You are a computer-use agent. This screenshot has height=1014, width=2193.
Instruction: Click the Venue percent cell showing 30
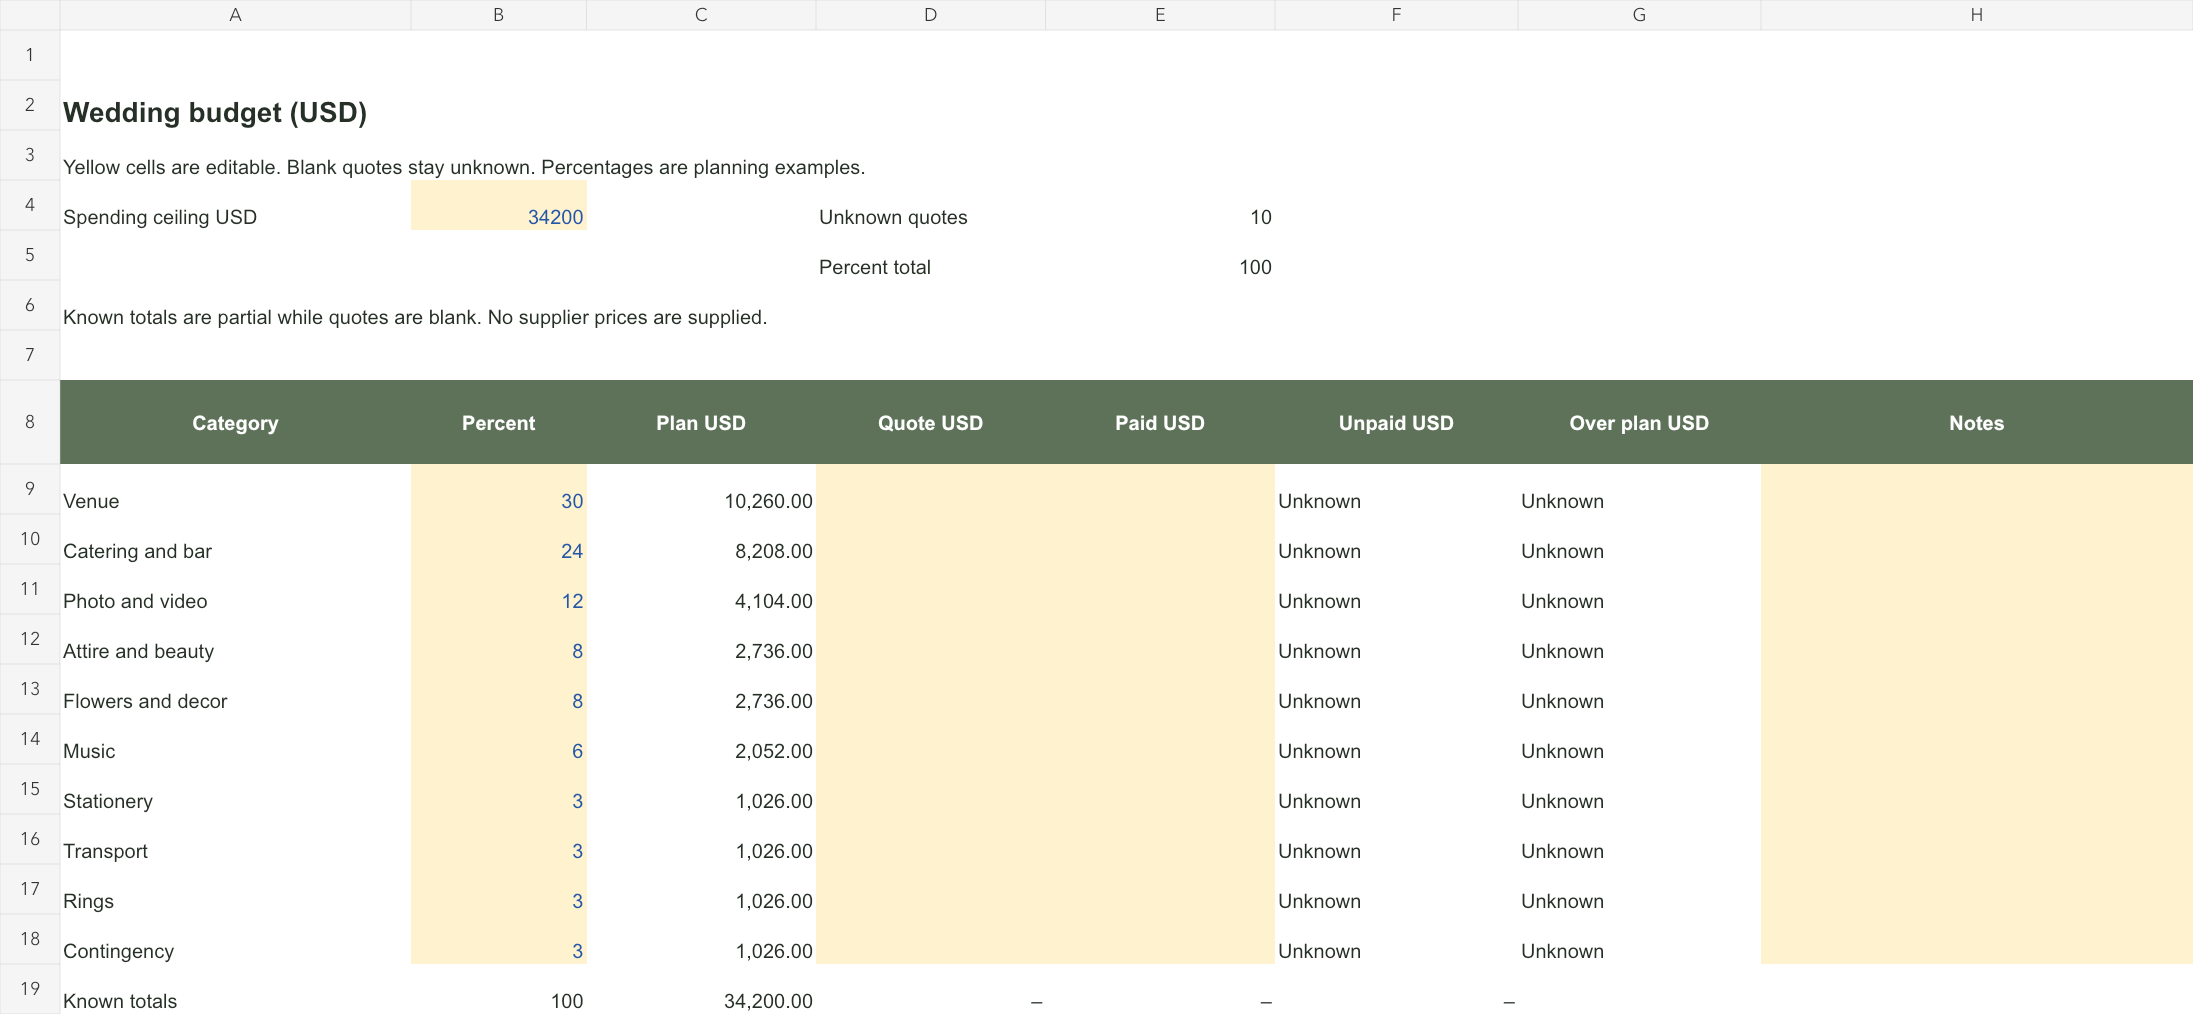point(498,489)
